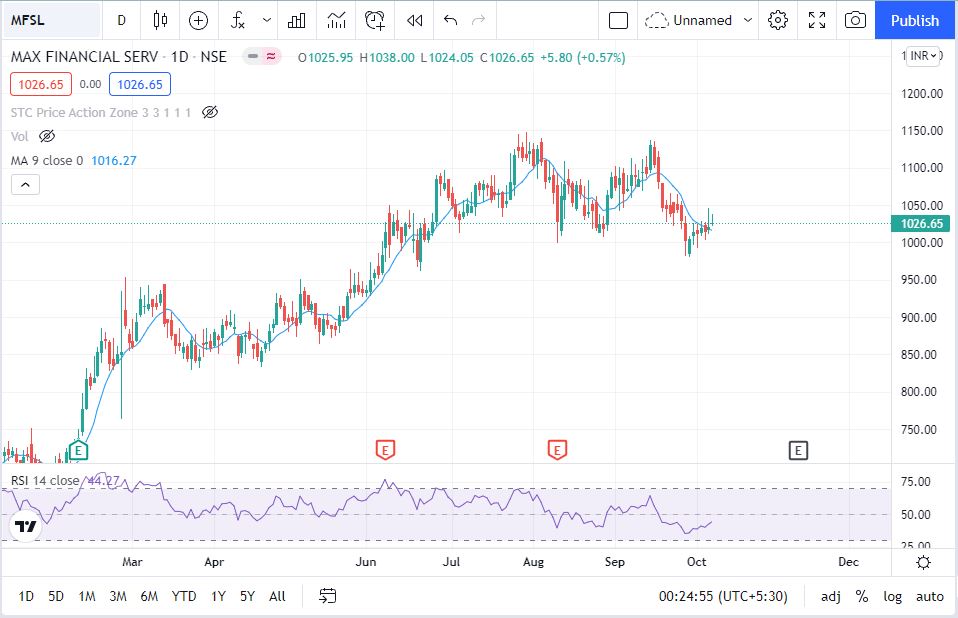Open the fx indicators menu
The image size is (958, 618).
coord(238,20)
